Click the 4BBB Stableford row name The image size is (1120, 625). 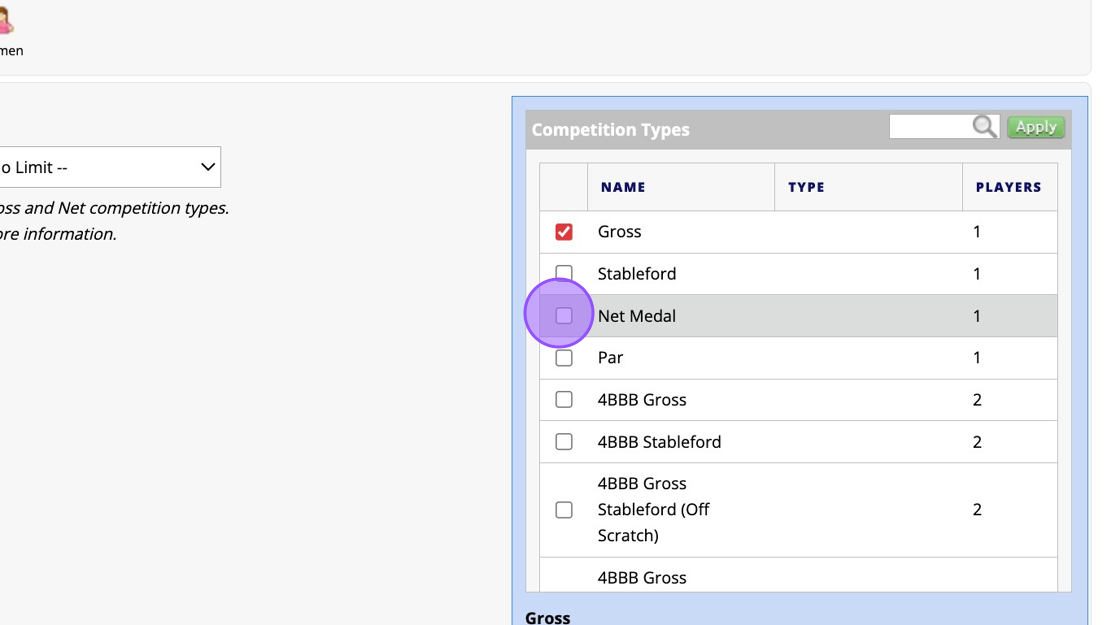(x=659, y=442)
